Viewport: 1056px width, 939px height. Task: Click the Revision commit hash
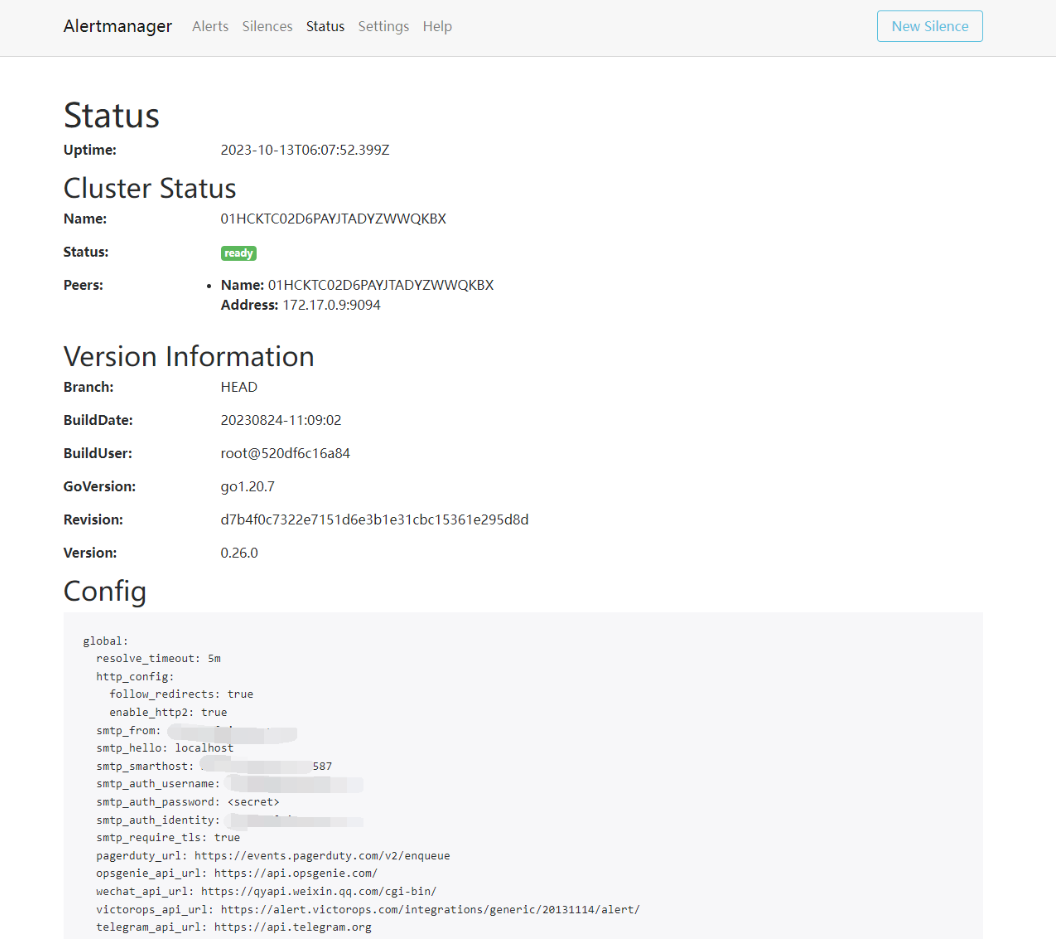[x=374, y=520]
